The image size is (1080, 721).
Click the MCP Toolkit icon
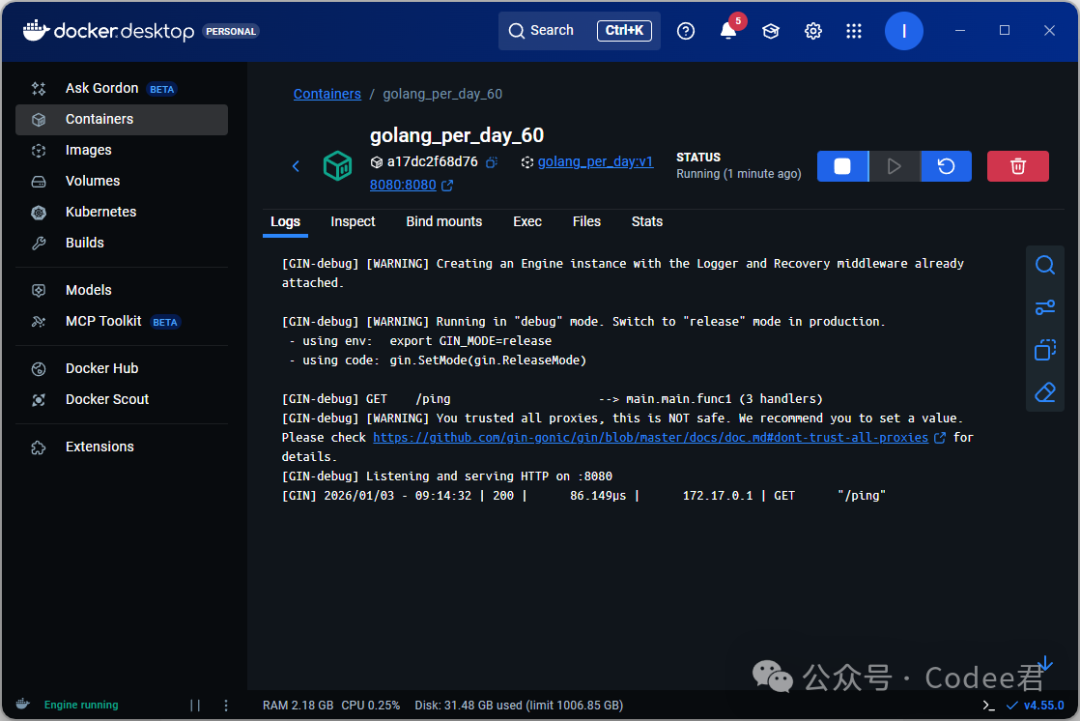[39, 322]
